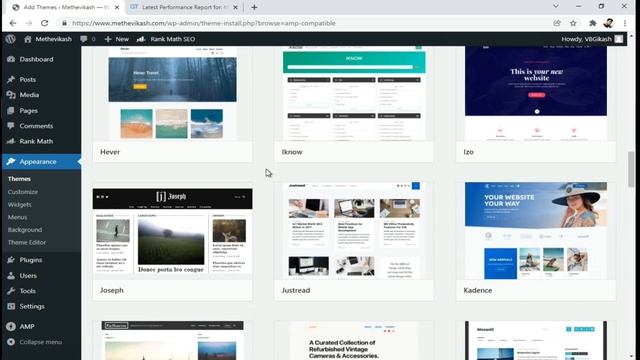Image resolution: width=640 pixels, height=360 pixels.
Task: Select the Justread theme thumbnail
Action: [354, 231]
